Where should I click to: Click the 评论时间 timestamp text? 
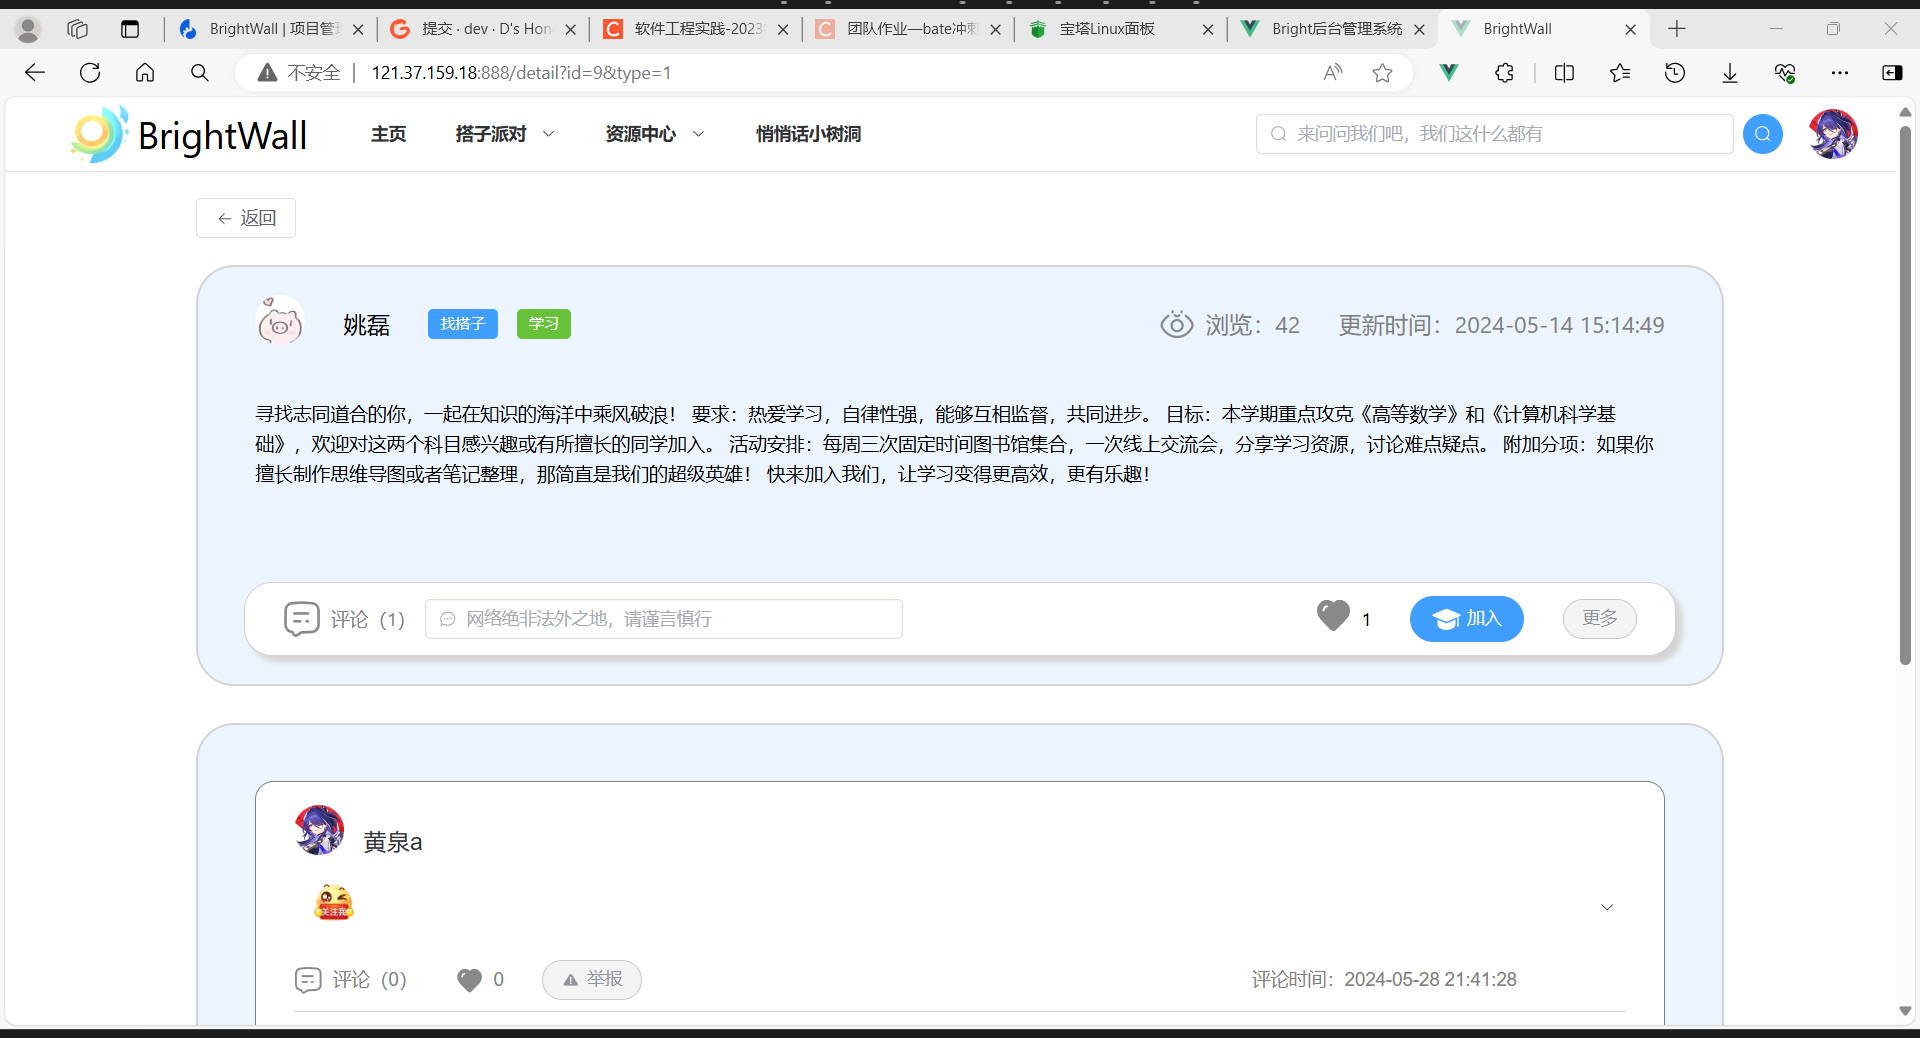coord(1384,980)
